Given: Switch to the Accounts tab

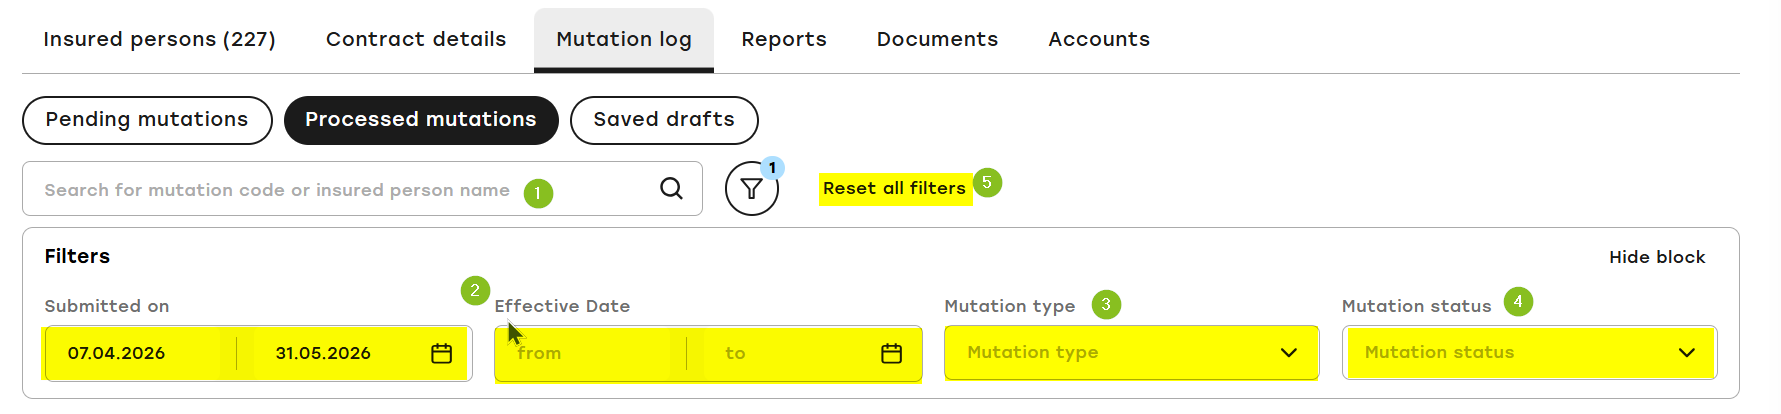Looking at the screenshot, I should point(1099,39).
